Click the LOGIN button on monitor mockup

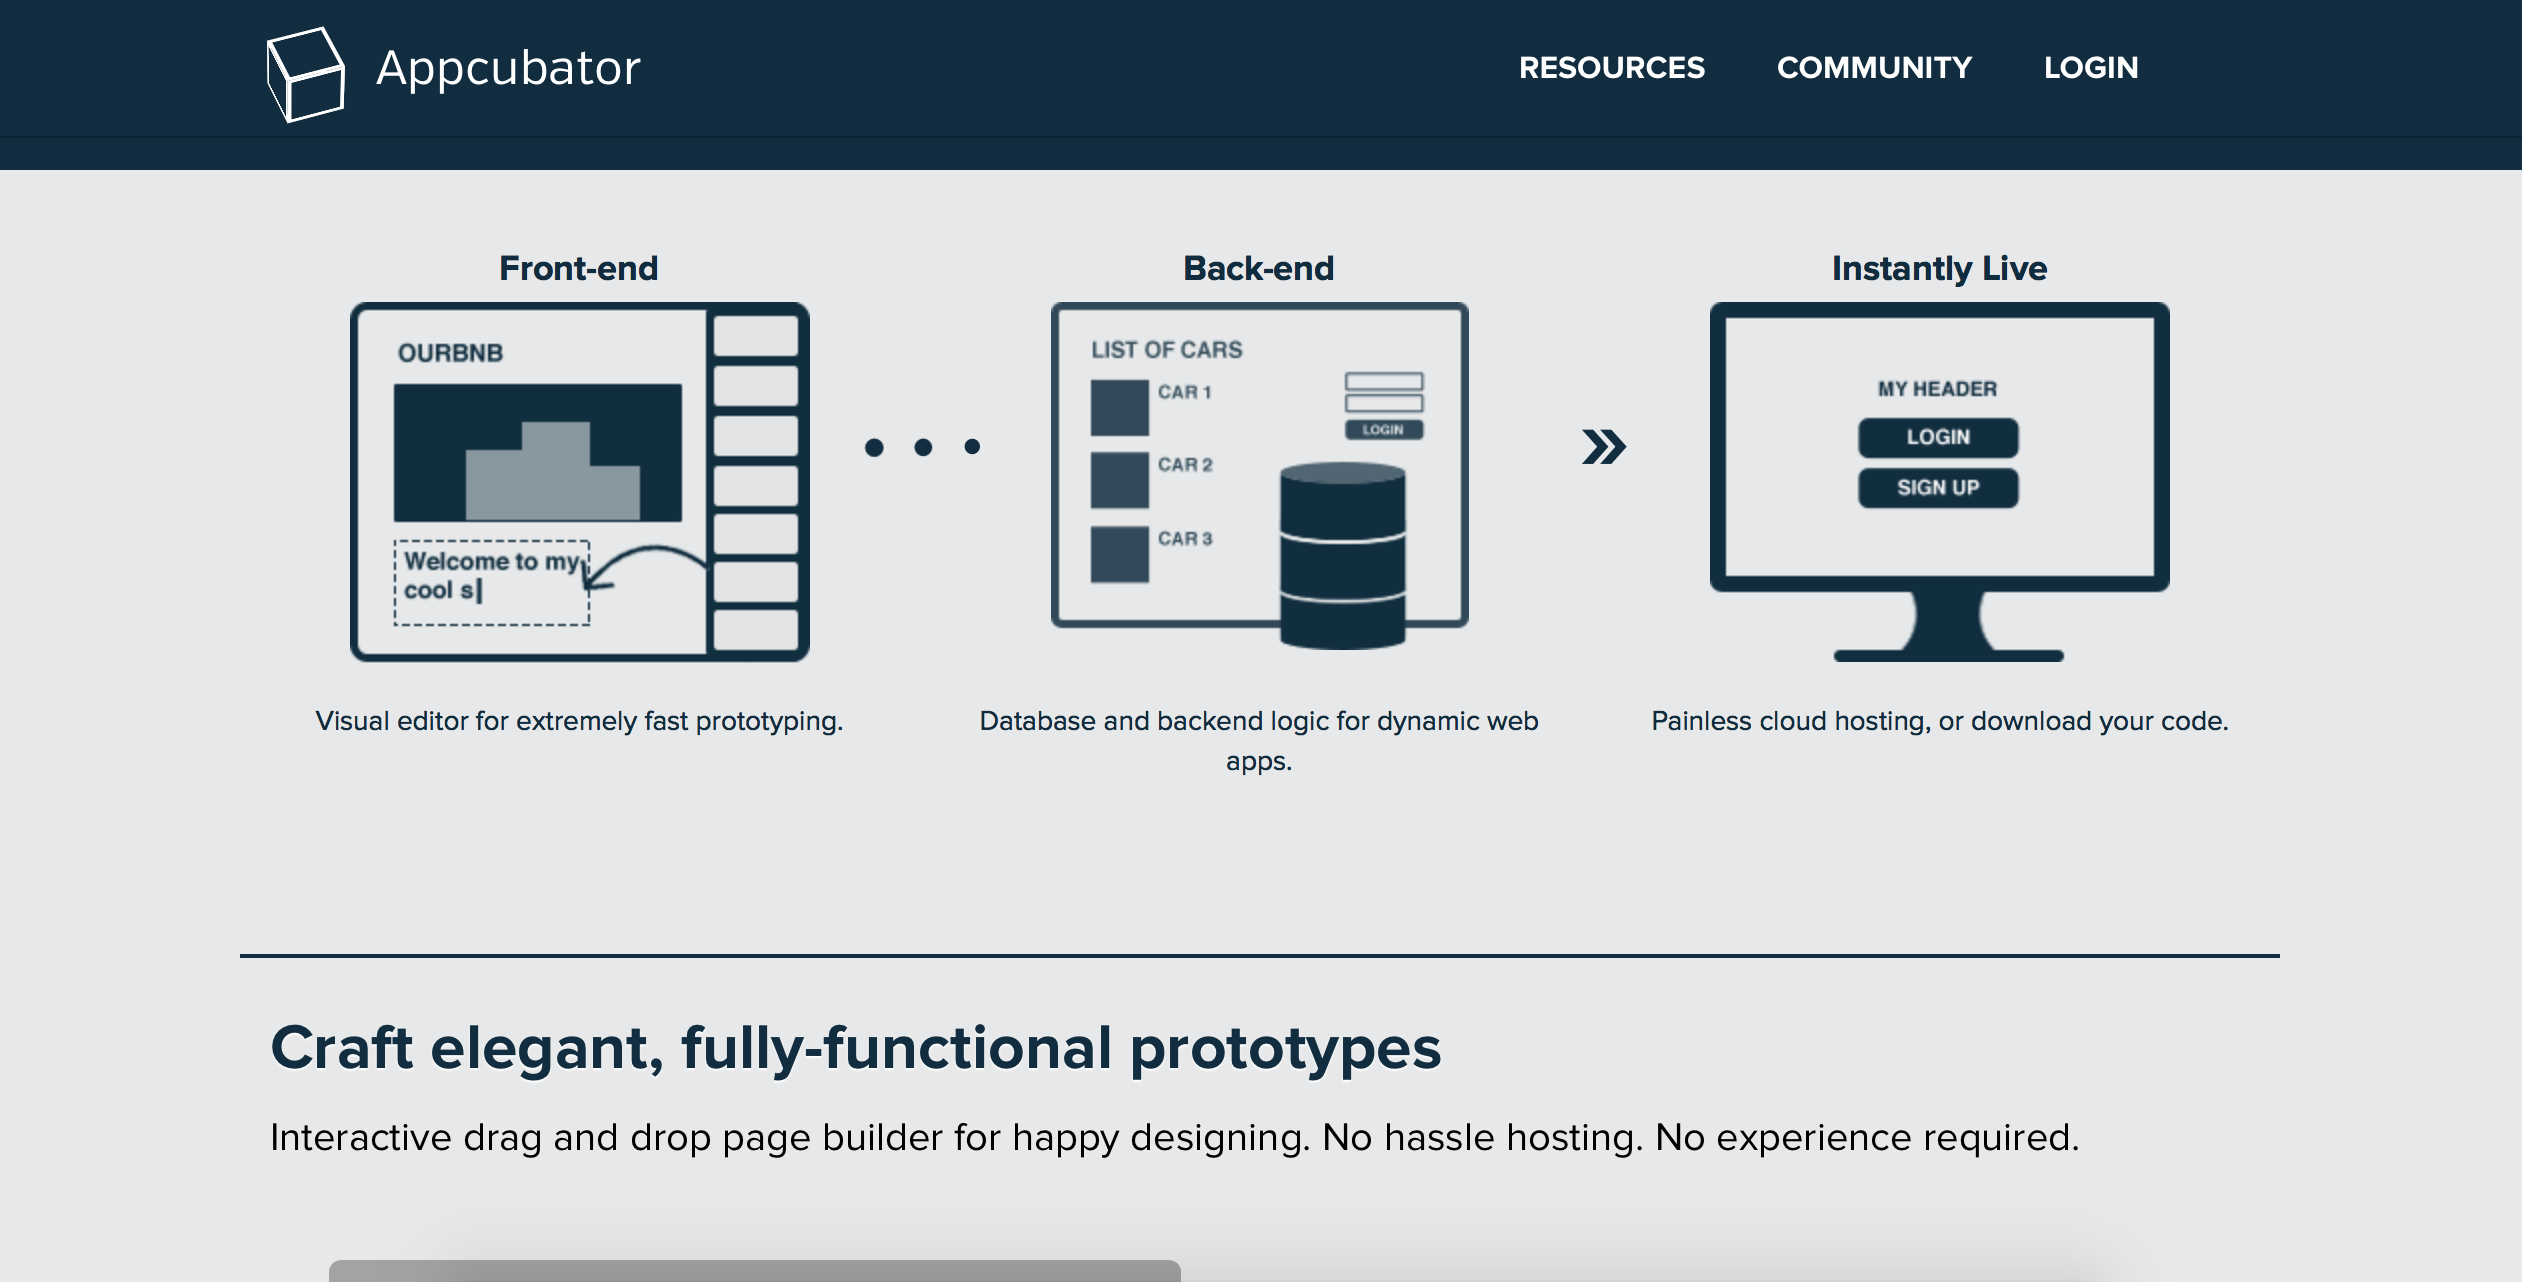point(1937,437)
